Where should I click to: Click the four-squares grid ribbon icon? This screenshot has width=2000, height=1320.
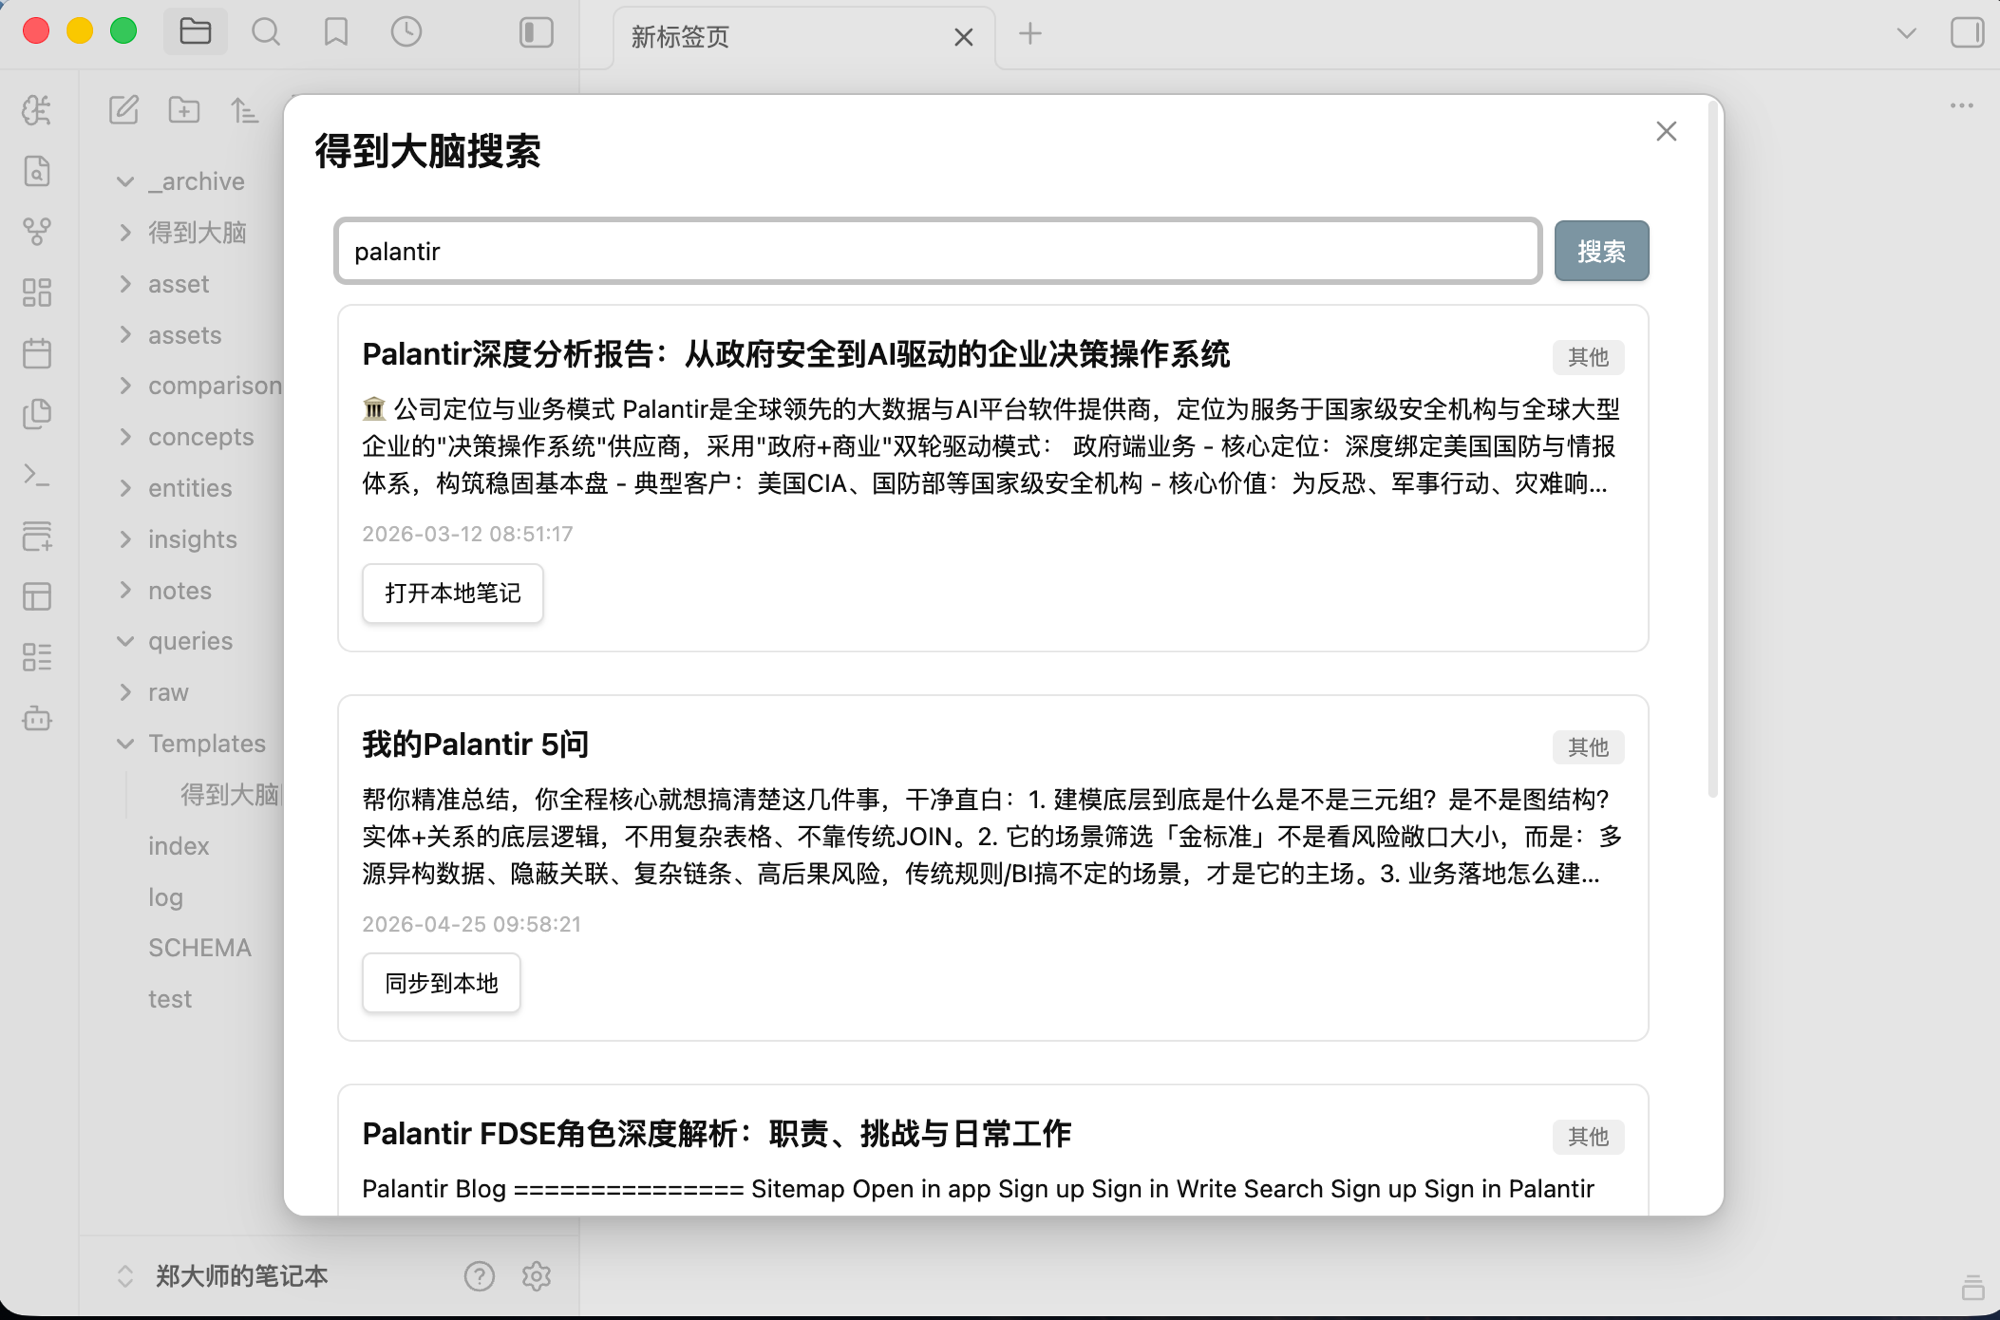(37, 292)
